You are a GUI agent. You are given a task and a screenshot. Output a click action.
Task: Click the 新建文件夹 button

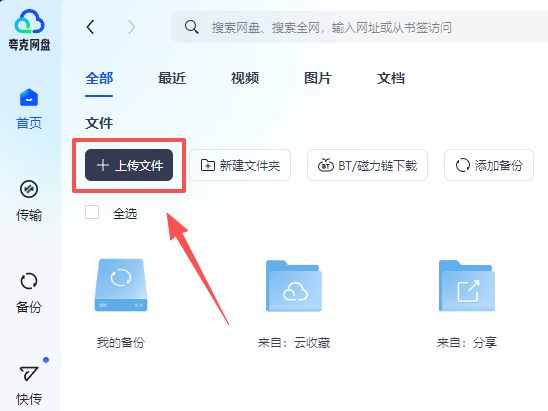[x=240, y=165]
